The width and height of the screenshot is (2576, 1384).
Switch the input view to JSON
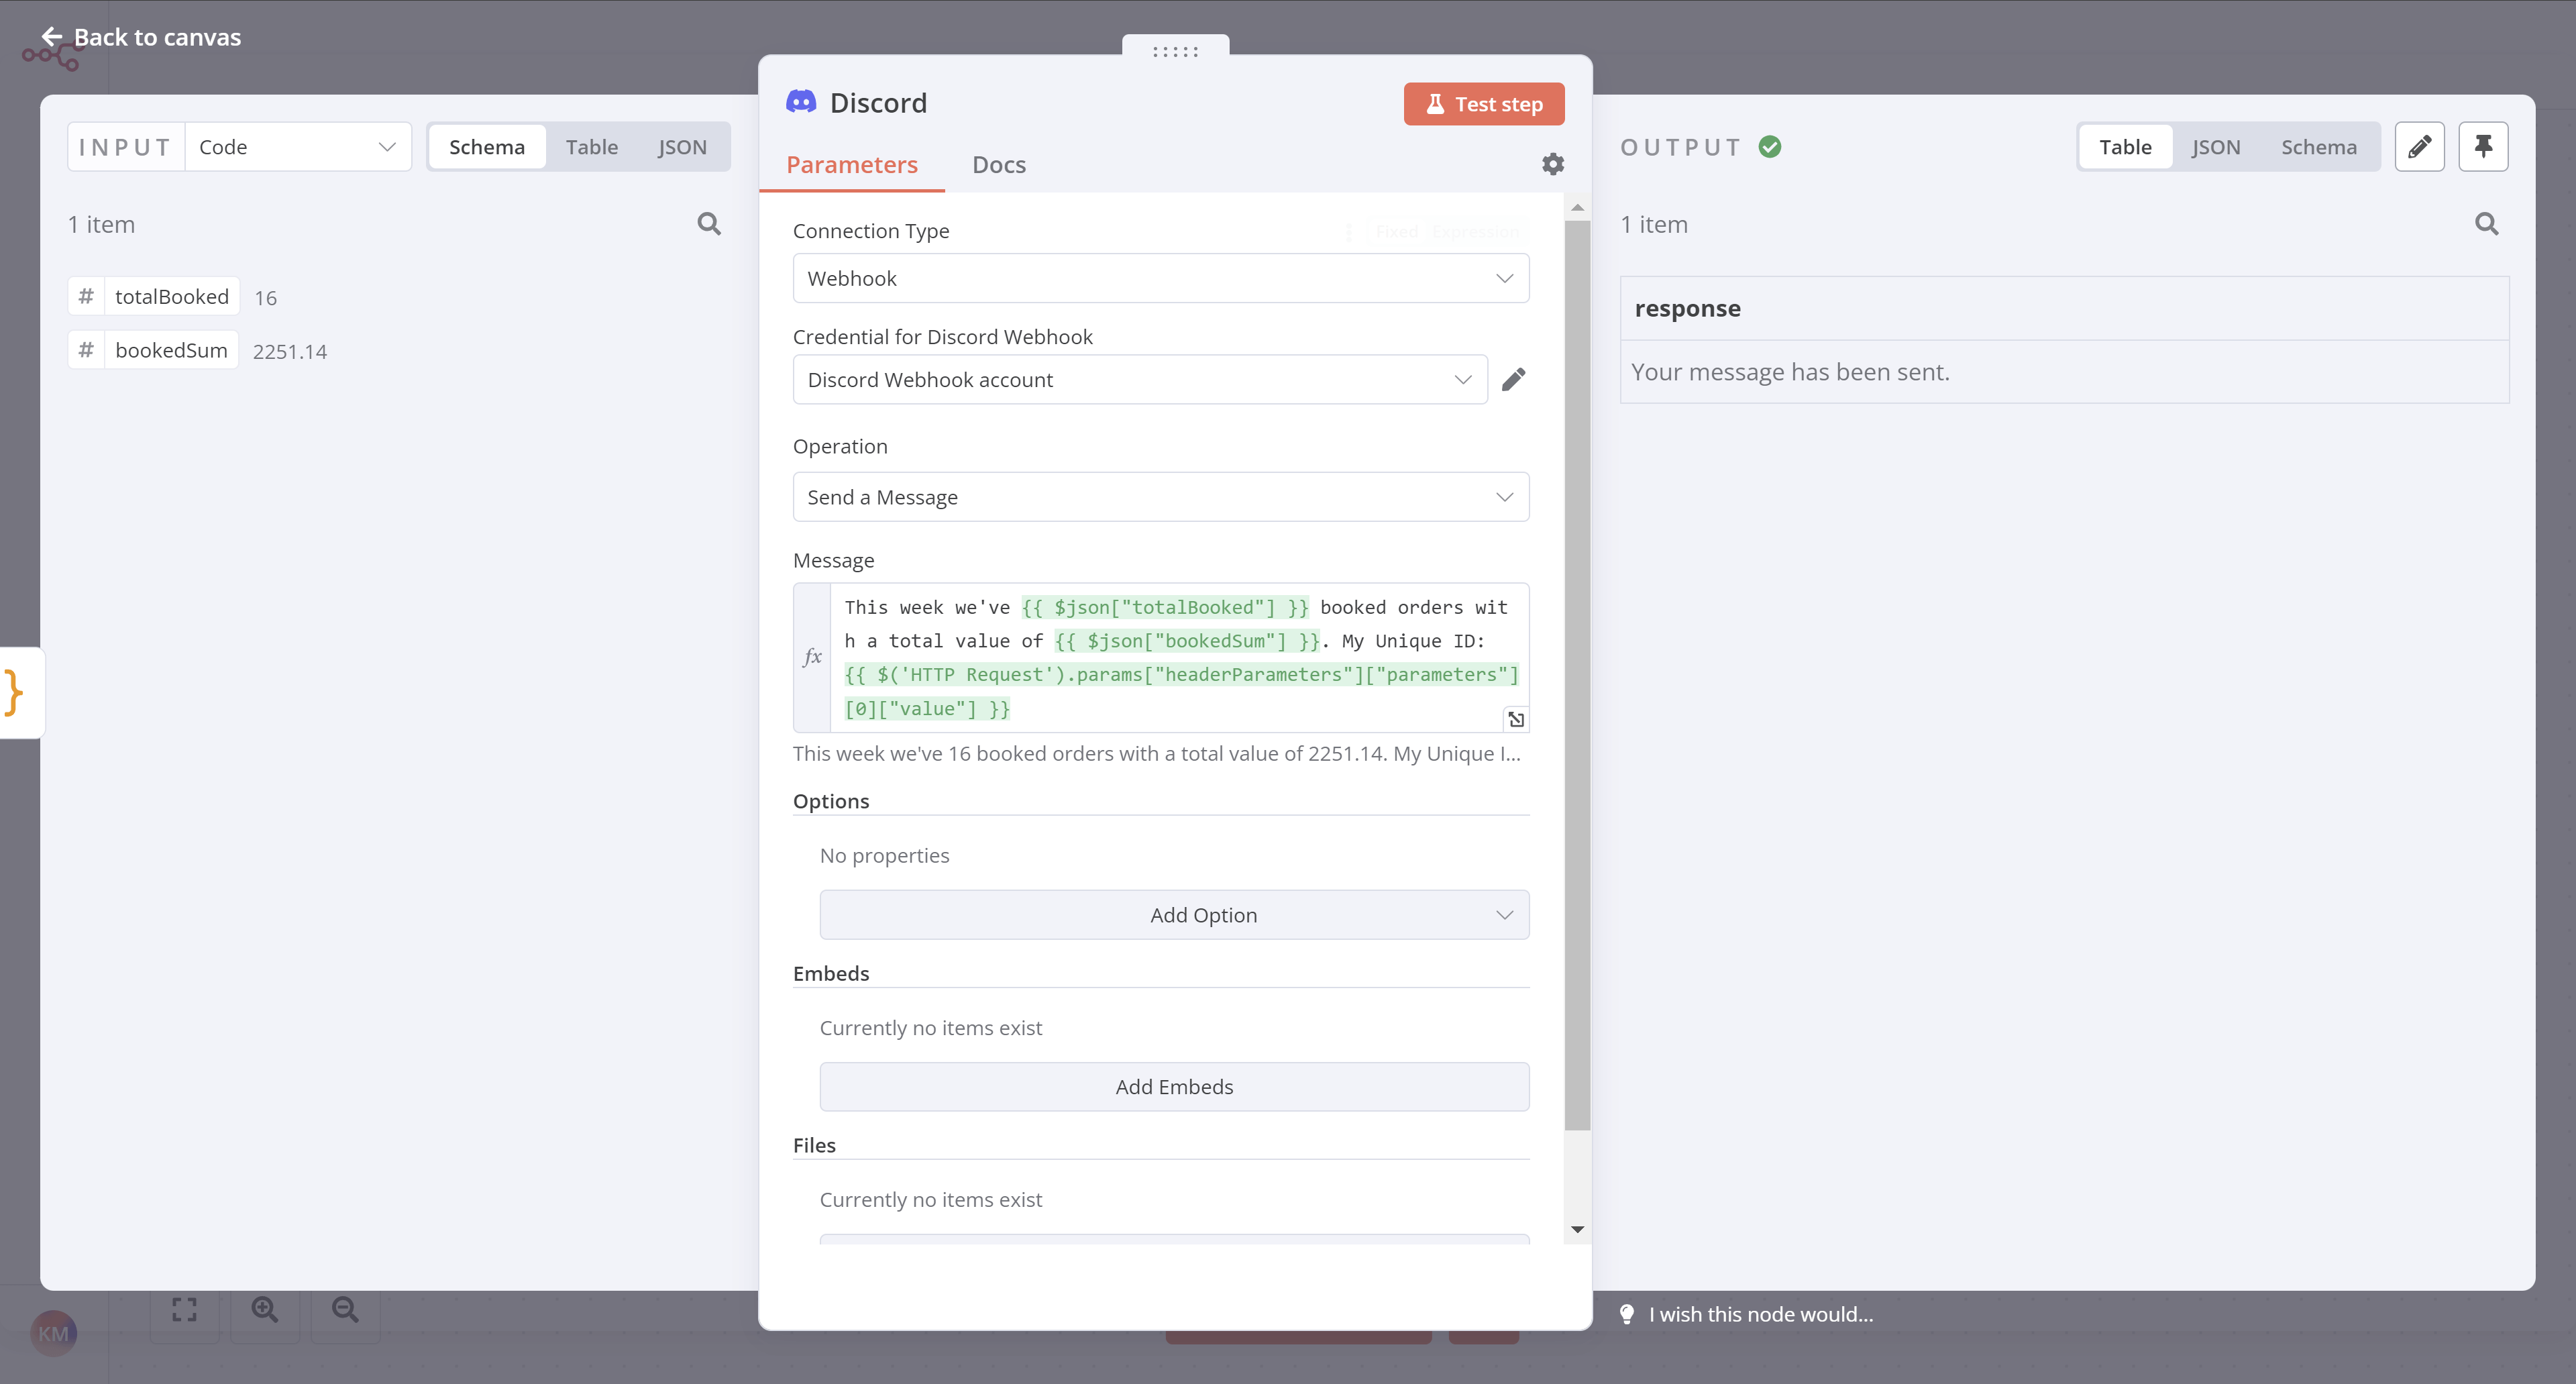682,146
